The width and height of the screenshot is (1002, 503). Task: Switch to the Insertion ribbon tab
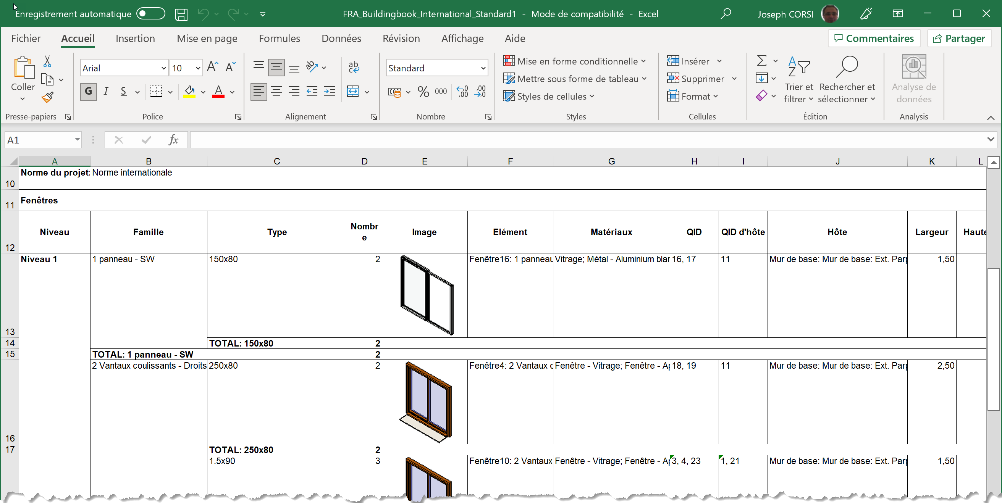(x=135, y=39)
